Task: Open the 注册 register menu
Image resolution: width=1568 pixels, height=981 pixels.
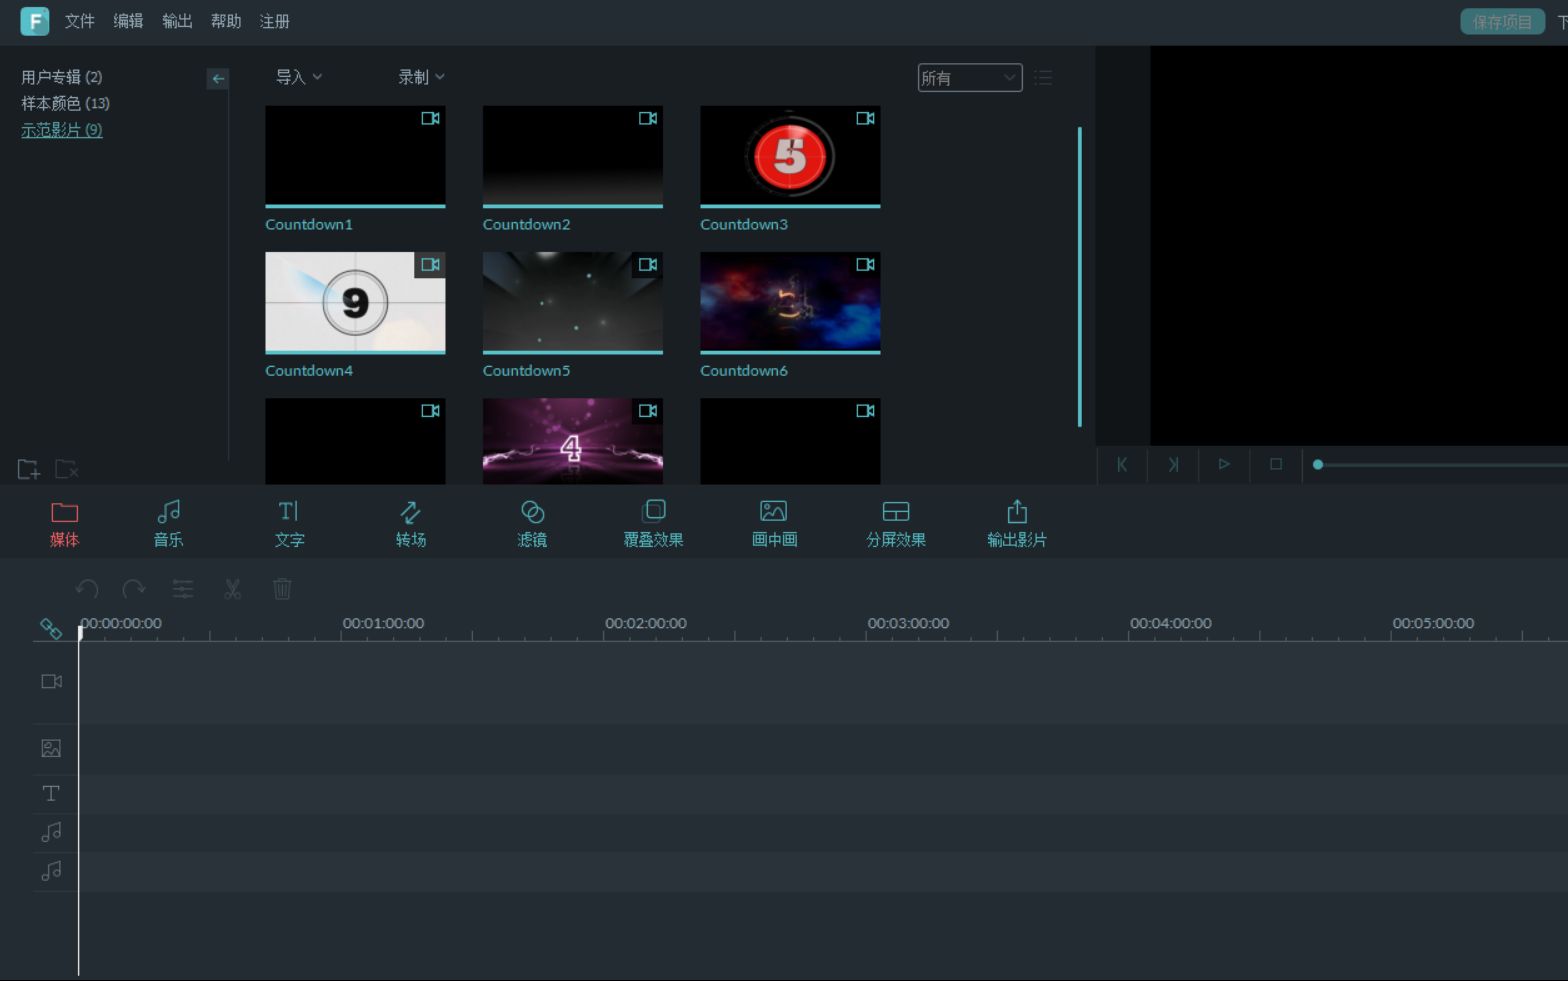Action: coord(275,21)
